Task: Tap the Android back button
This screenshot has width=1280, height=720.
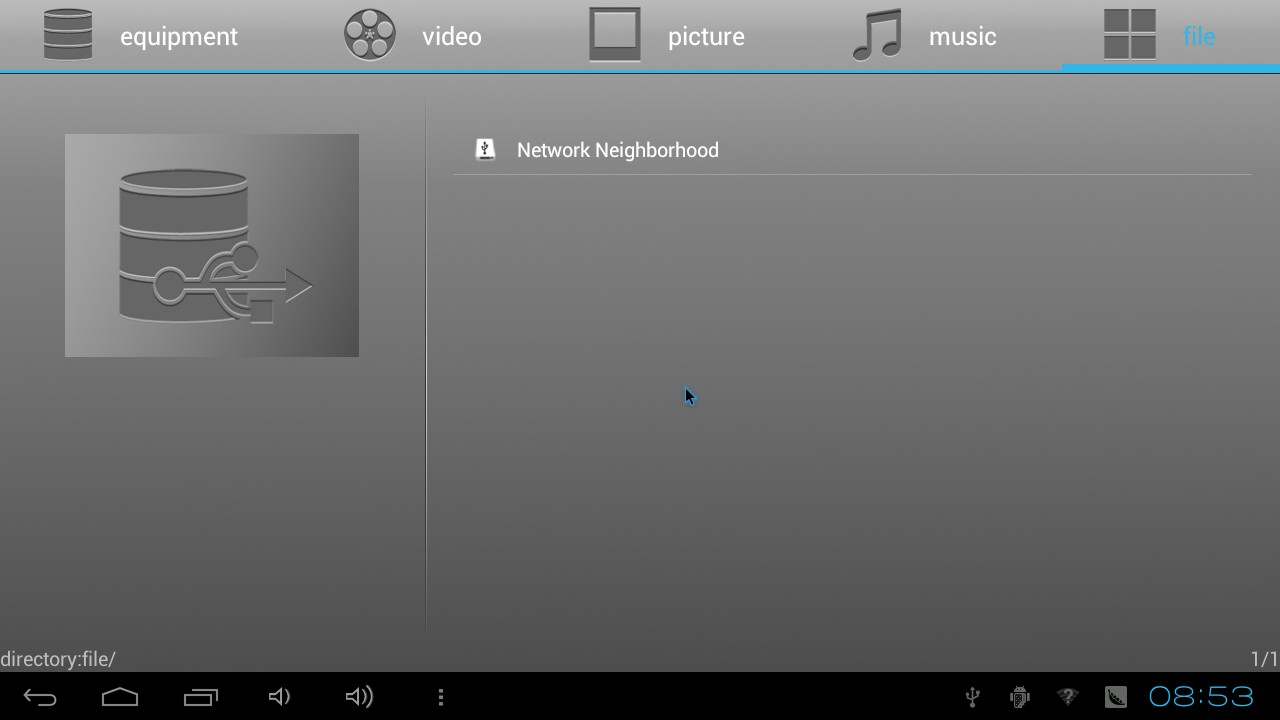Action: (x=40, y=697)
